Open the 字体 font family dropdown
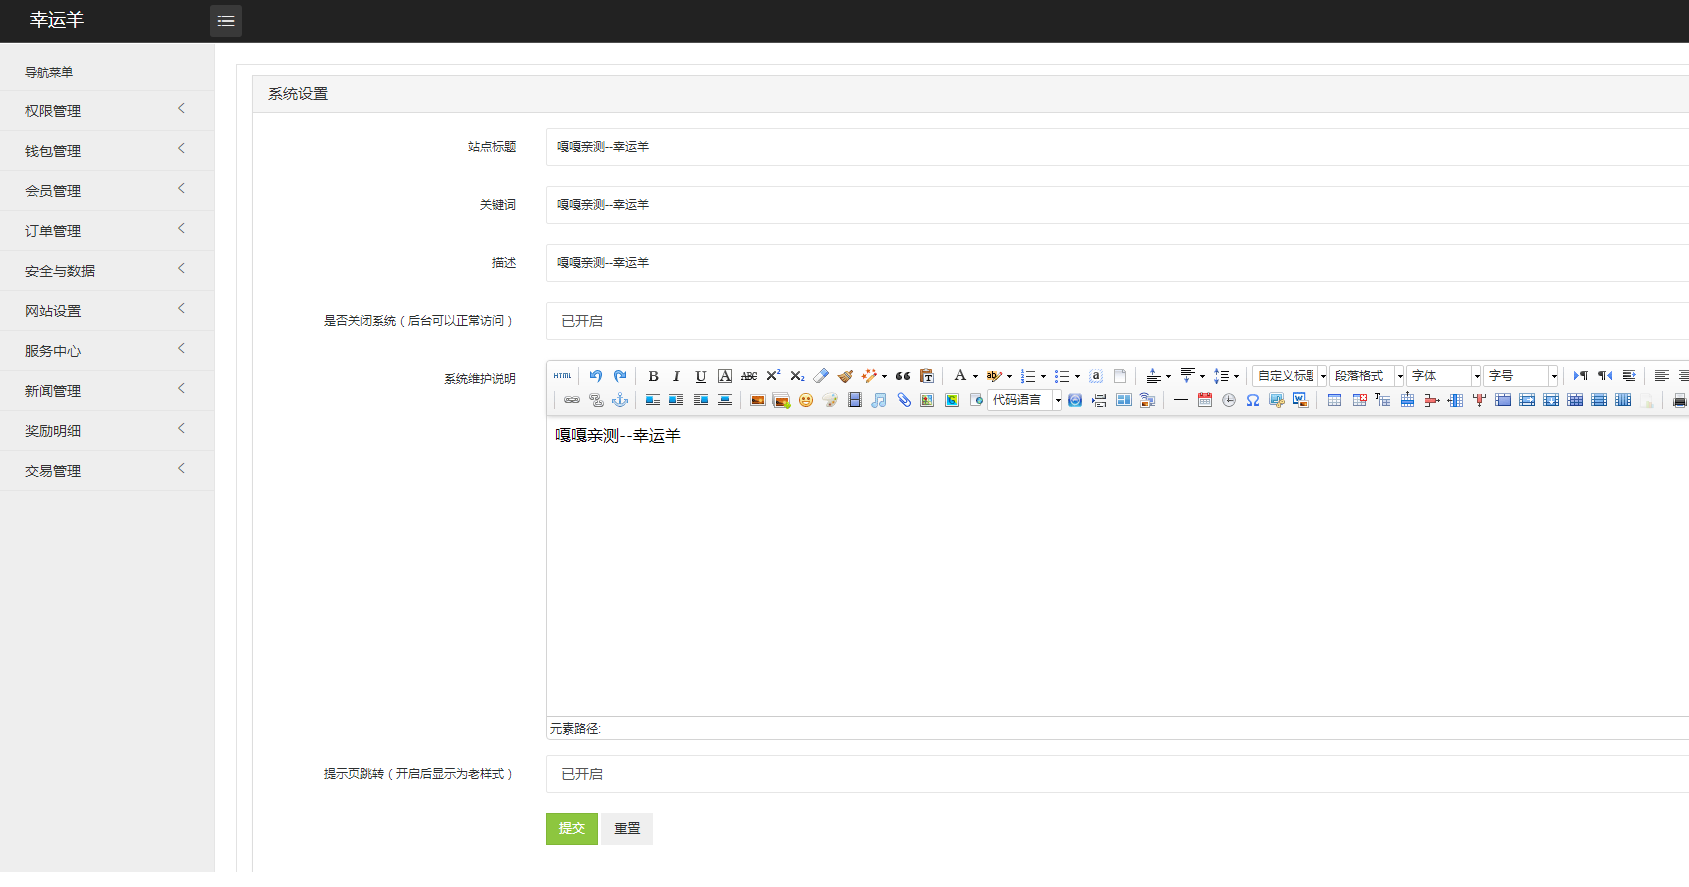 click(x=1444, y=376)
